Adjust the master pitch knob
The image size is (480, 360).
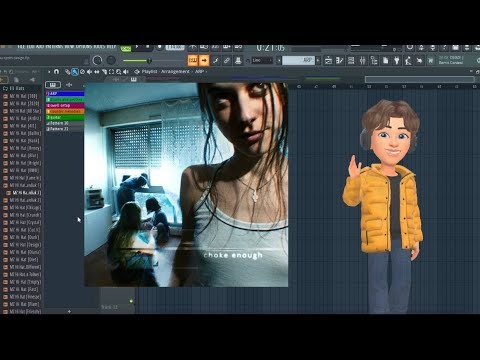click(x=111, y=60)
